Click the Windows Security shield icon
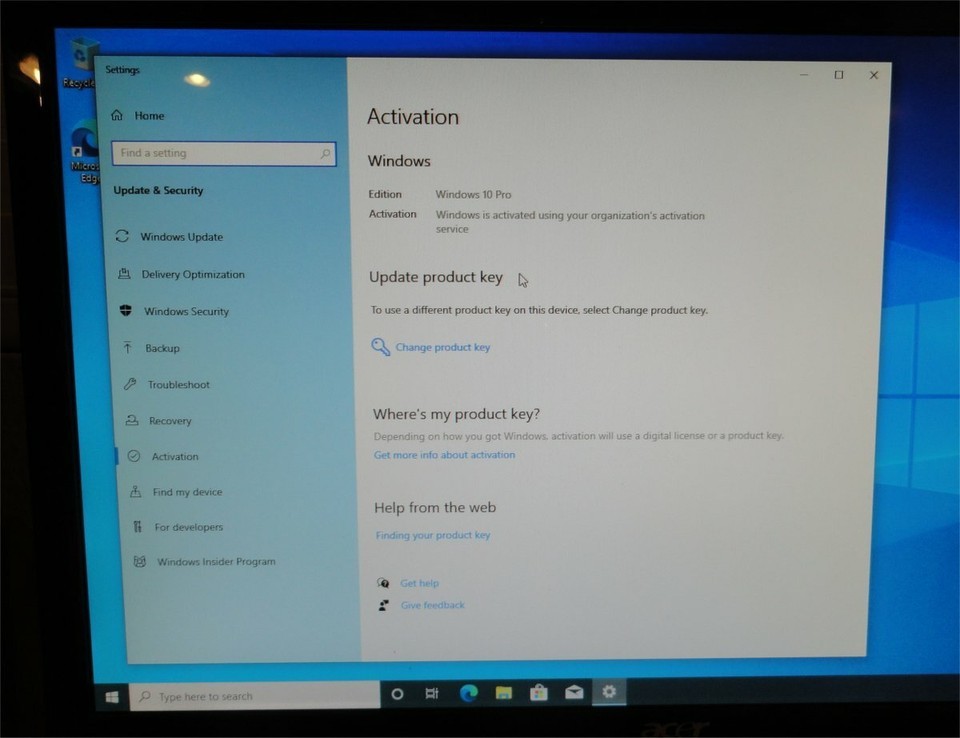 click(x=125, y=311)
